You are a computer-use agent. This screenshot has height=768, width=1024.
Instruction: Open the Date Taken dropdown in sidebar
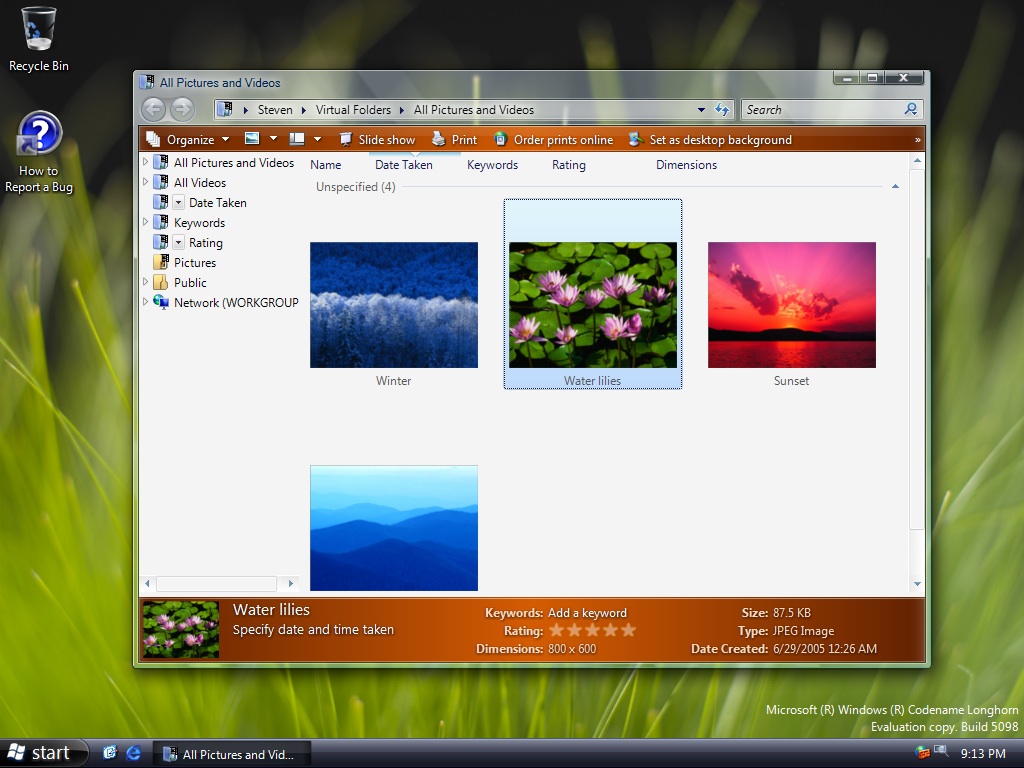[x=179, y=203]
